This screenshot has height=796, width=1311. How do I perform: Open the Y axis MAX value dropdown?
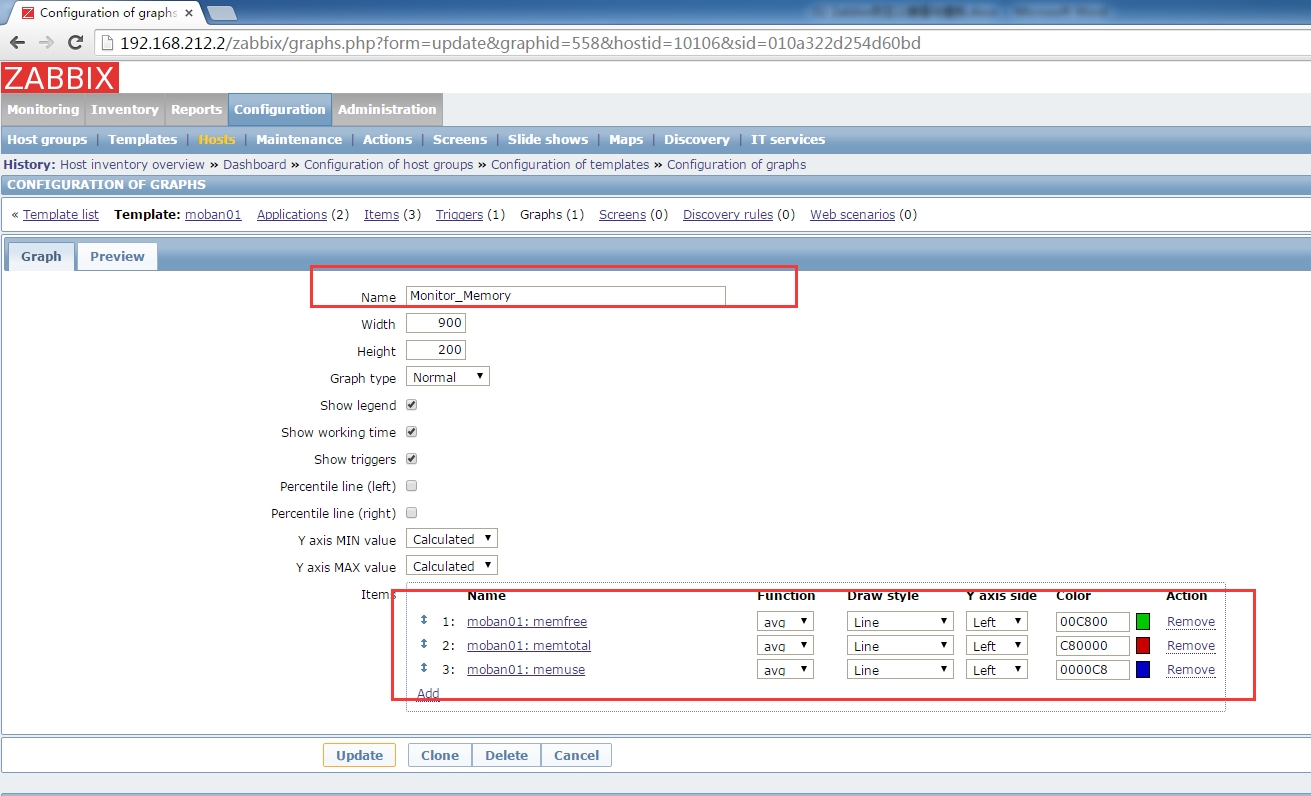[x=452, y=566]
